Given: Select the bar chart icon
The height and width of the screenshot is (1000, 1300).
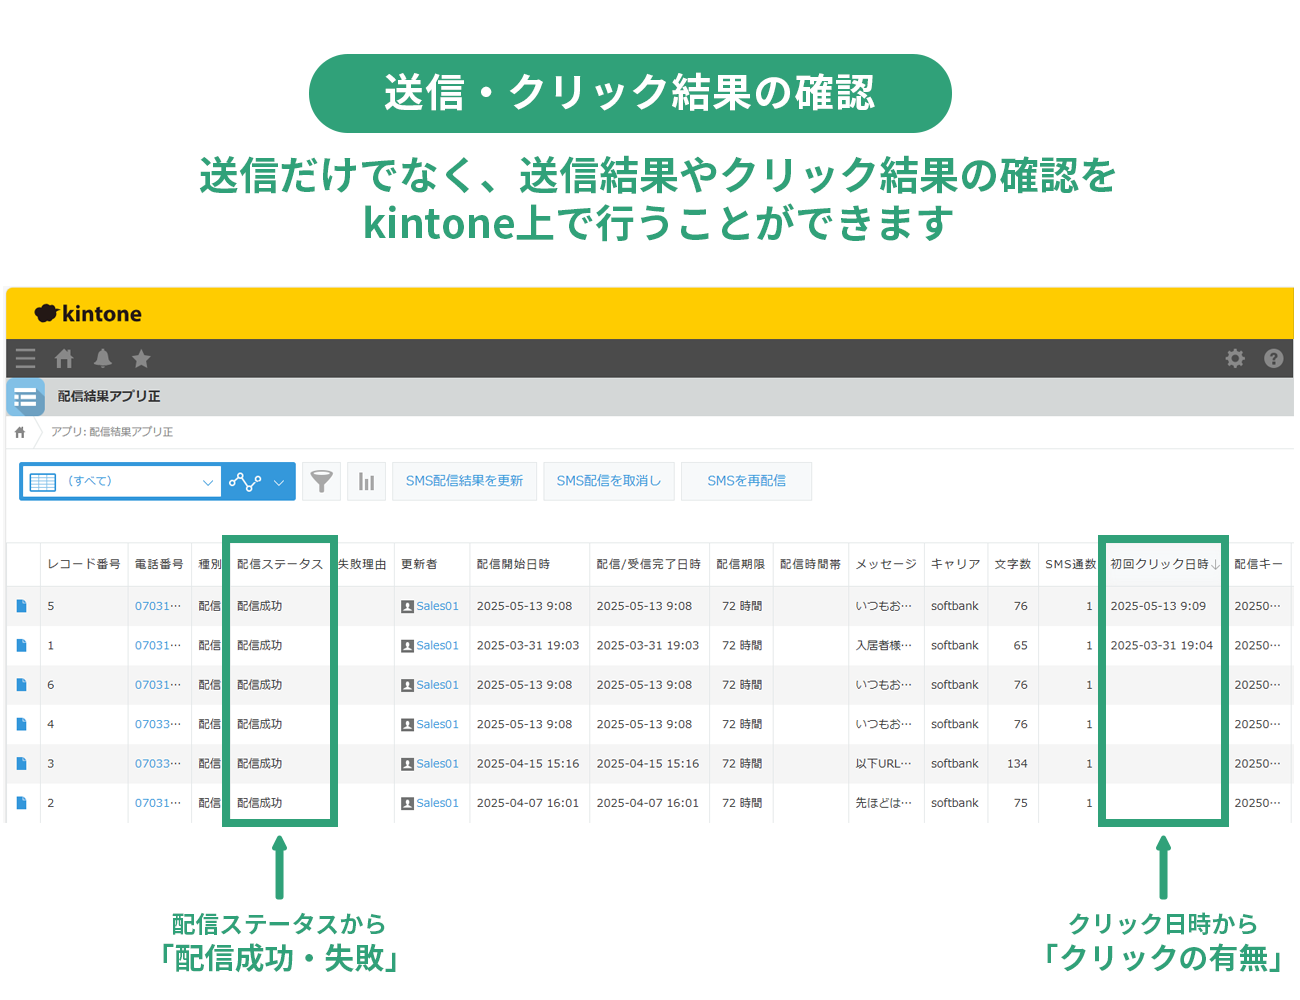Looking at the screenshot, I should 366,481.
